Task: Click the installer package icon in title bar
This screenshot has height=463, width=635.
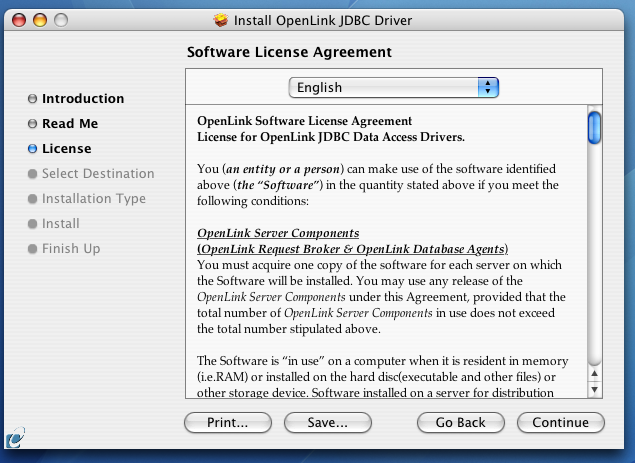Action: point(222,20)
